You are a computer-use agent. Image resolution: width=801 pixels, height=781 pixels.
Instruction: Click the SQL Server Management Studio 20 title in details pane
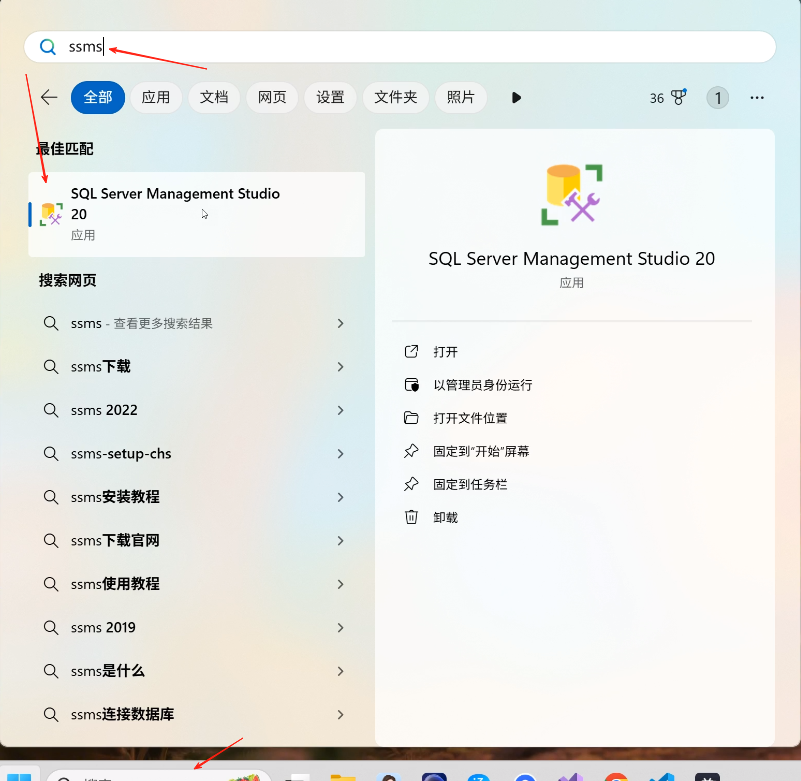[x=572, y=259]
